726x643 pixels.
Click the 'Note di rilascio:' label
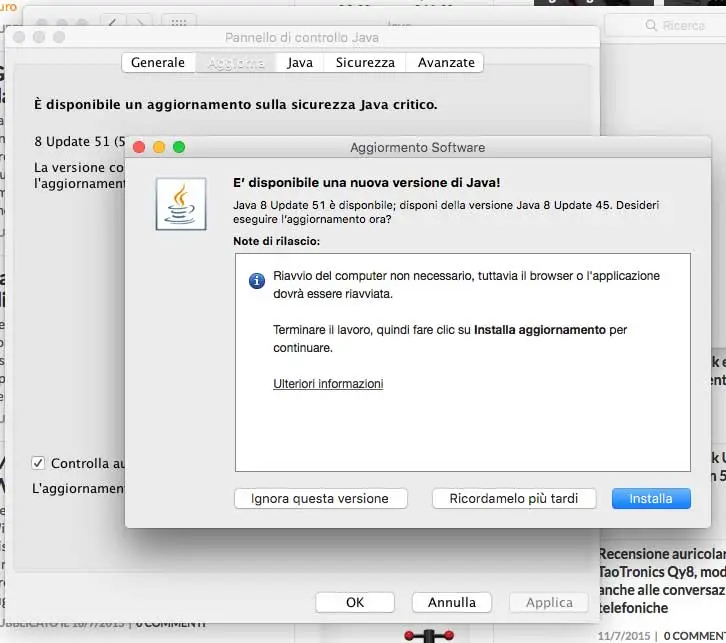[x=276, y=241]
